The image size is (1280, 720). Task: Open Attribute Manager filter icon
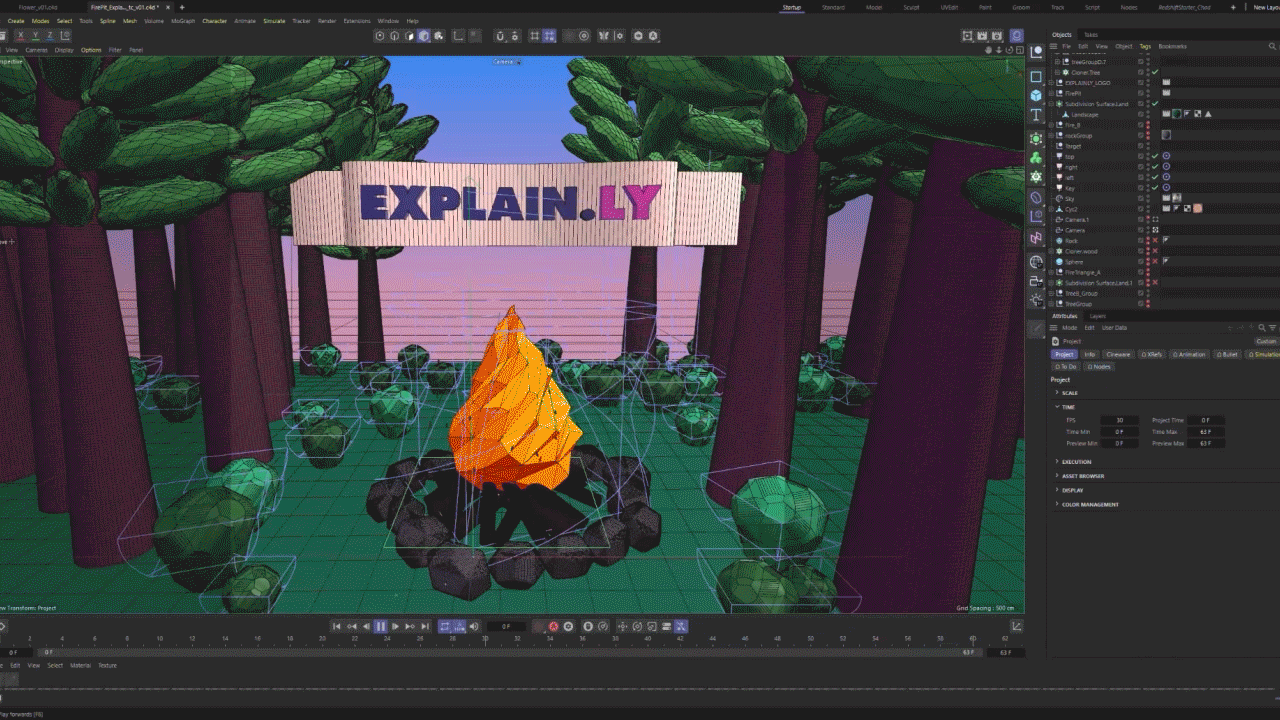click(x=1273, y=327)
